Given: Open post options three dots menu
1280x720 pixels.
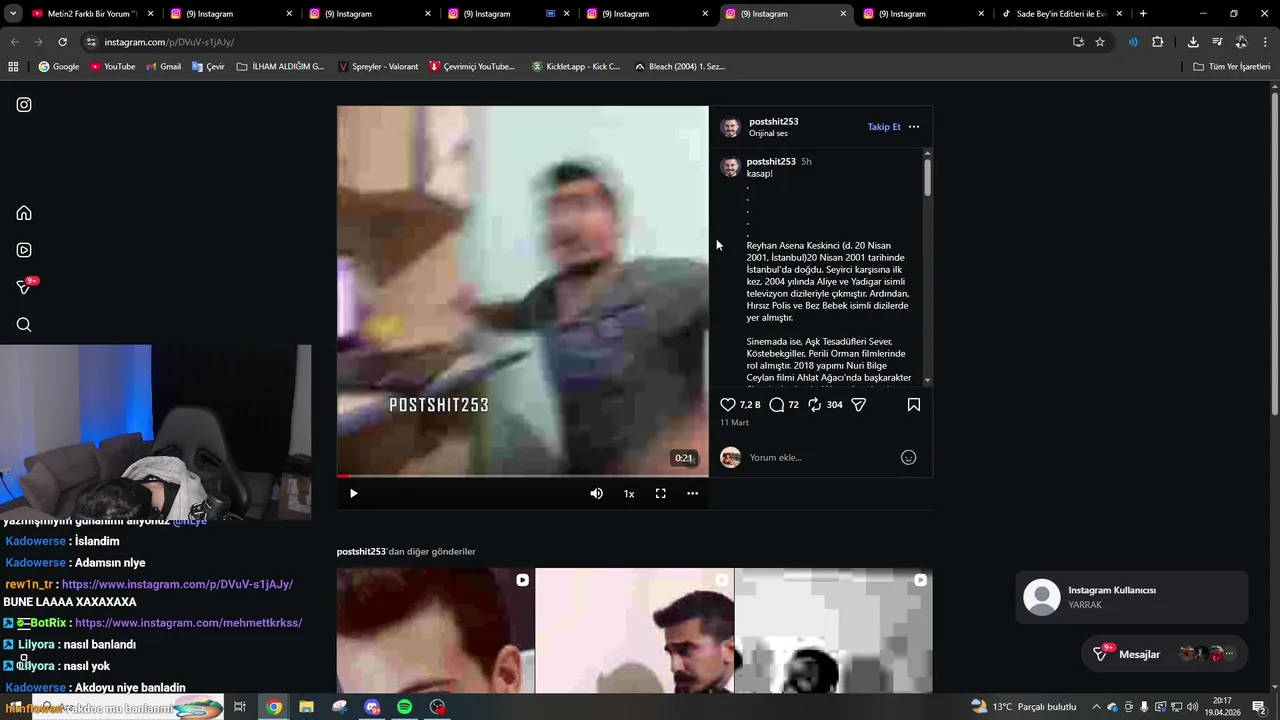Looking at the screenshot, I should (913, 127).
